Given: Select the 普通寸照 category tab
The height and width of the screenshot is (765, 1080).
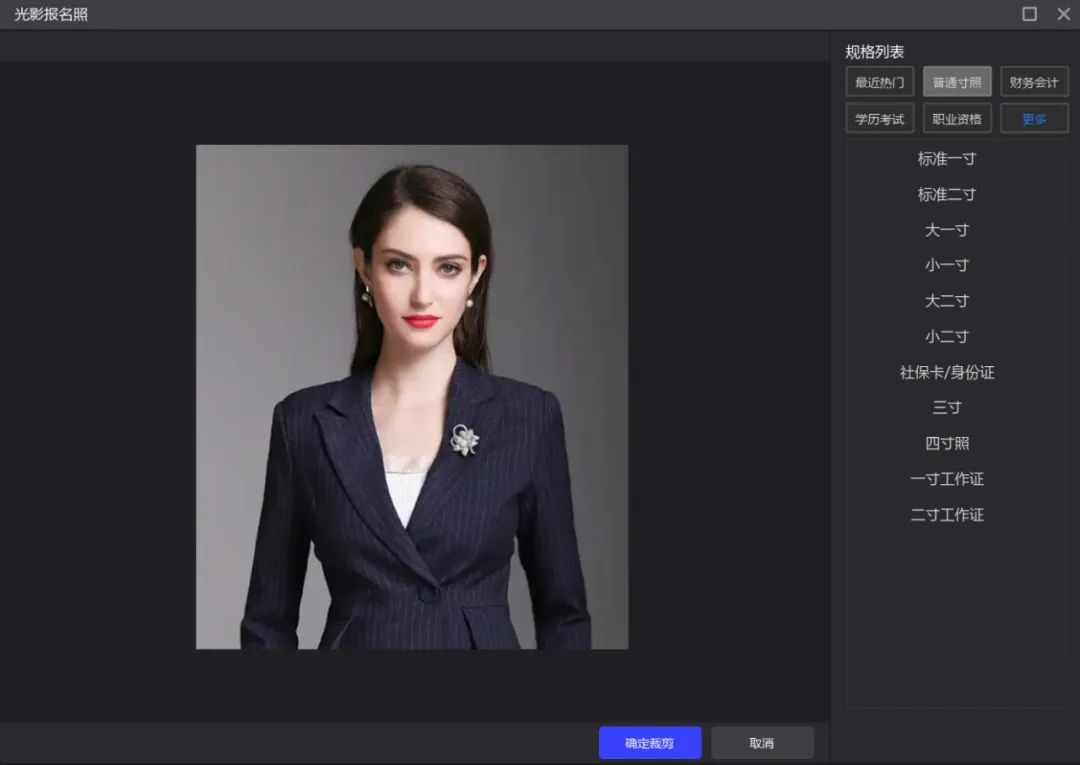Looking at the screenshot, I should click(x=957, y=82).
